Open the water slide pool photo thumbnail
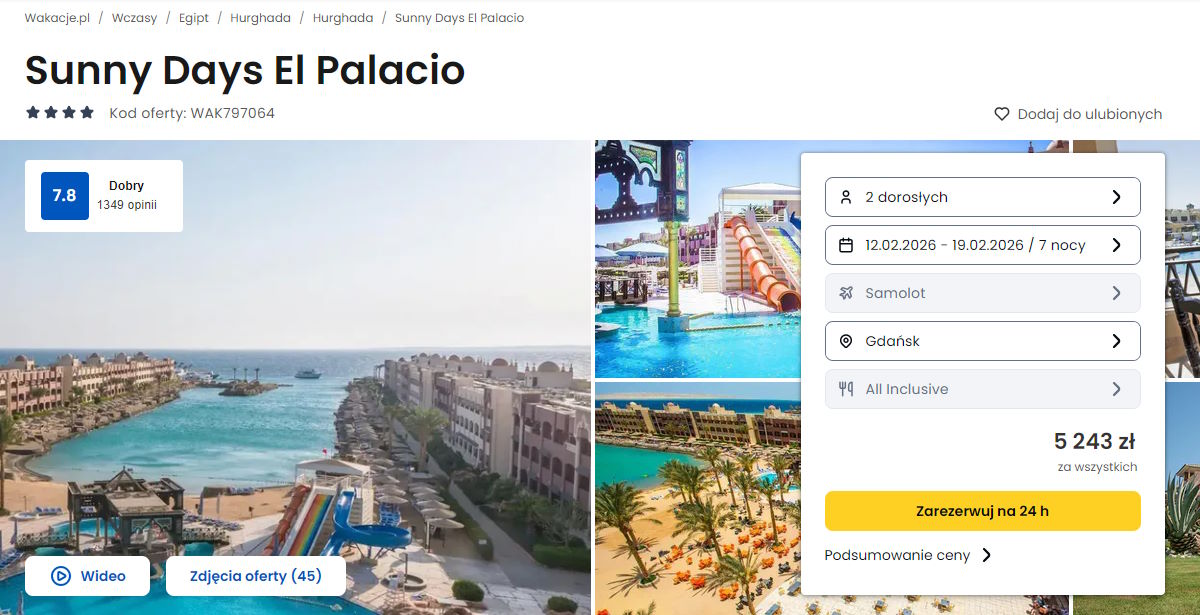This screenshot has width=1200, height=615. (697, 259)
